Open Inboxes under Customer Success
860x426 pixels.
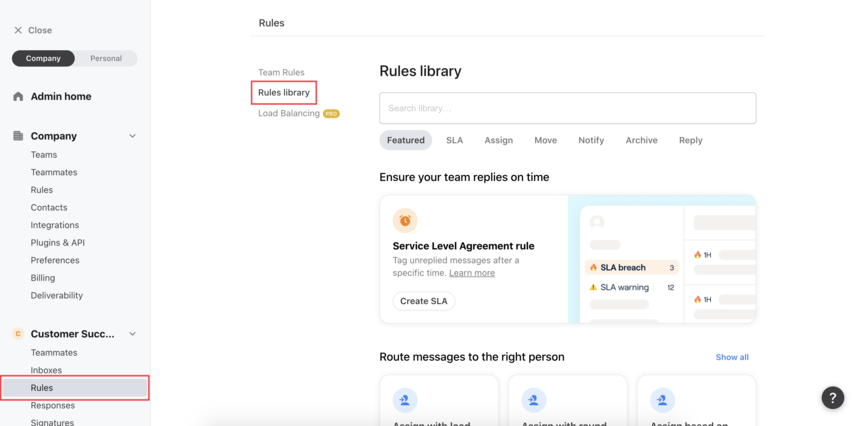point(46,370)
